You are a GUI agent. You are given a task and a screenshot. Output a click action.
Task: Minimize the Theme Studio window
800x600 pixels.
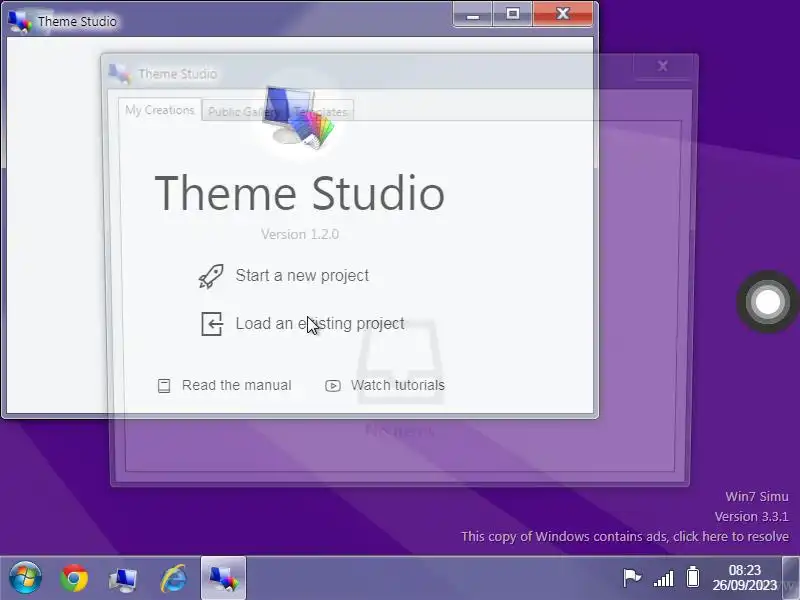point(472,14)
